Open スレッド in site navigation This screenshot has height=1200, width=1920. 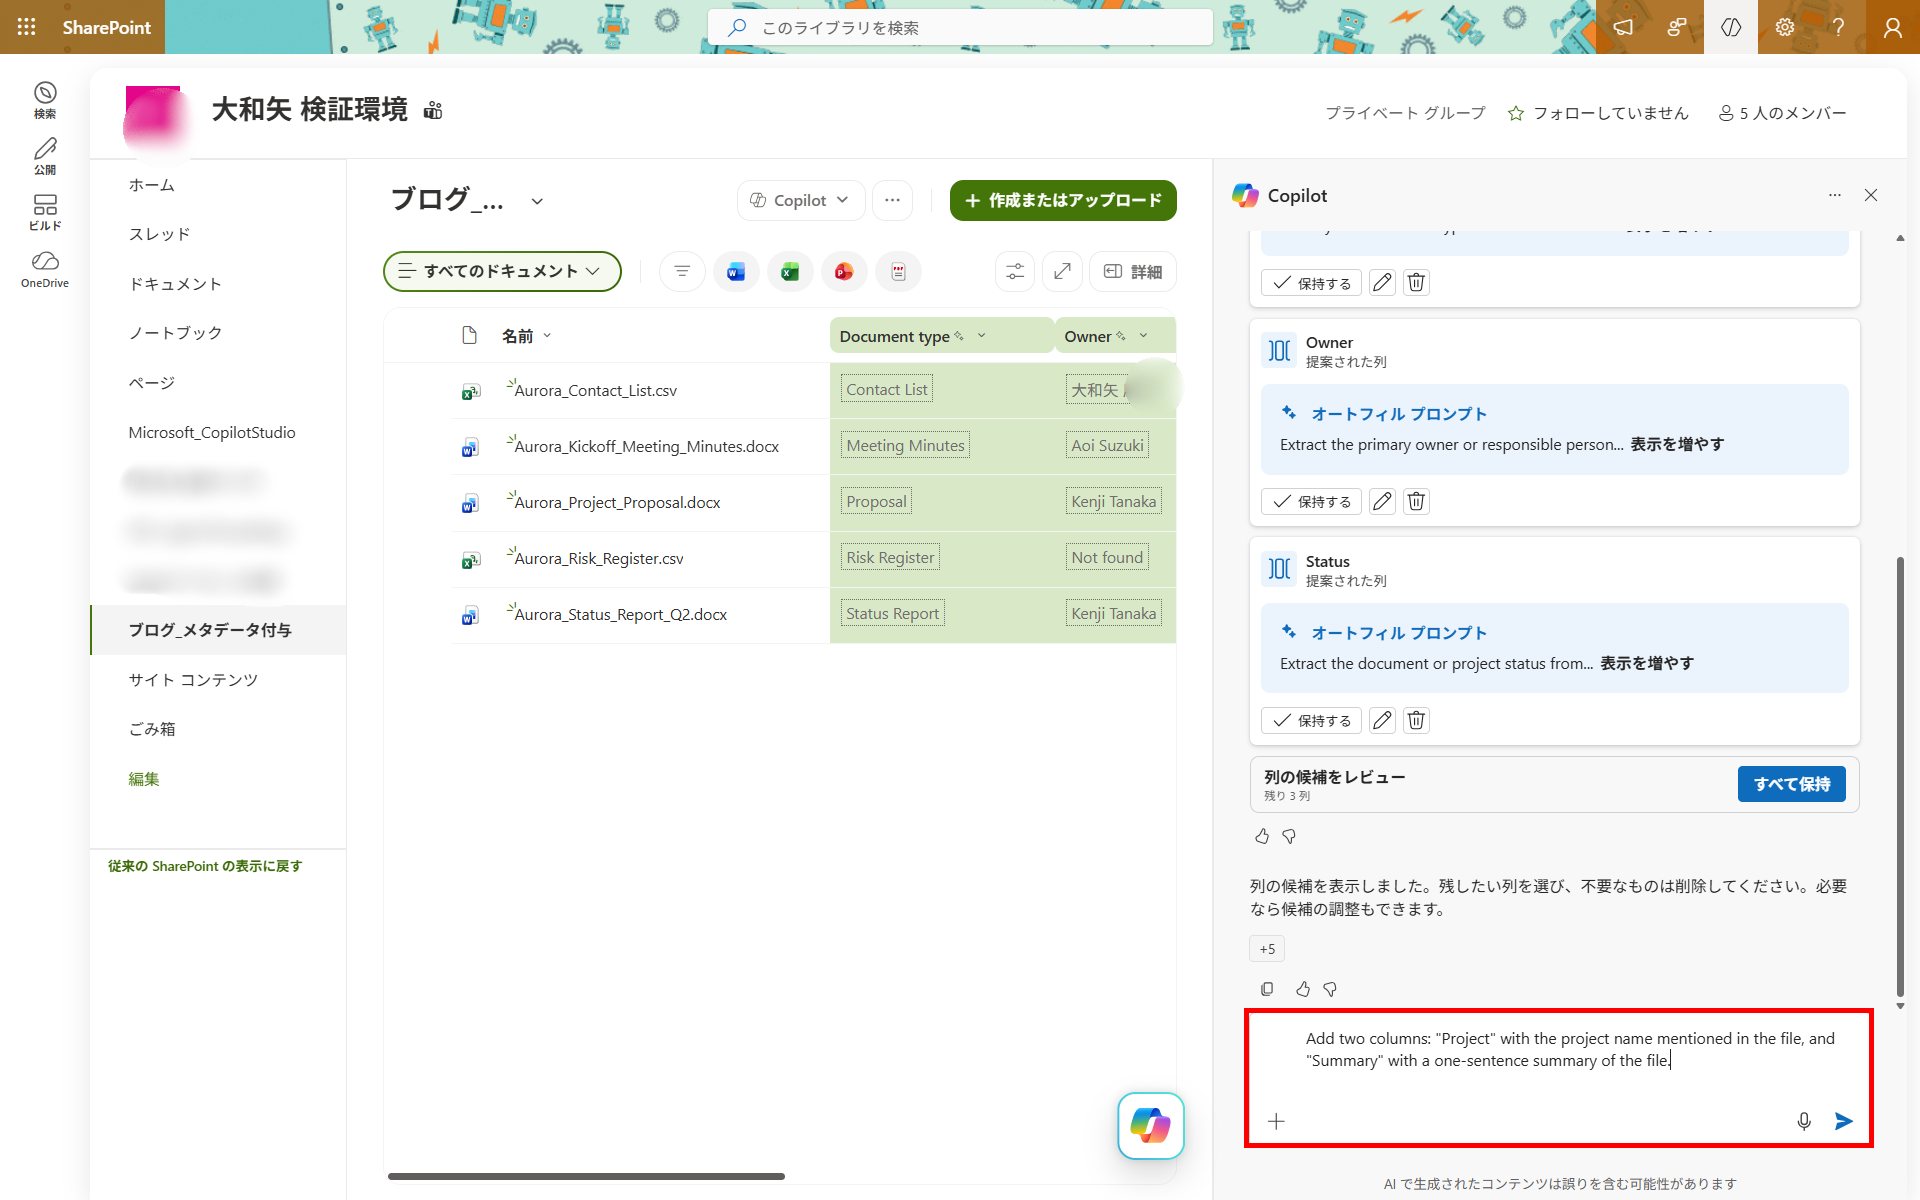[x=159, y=234]
